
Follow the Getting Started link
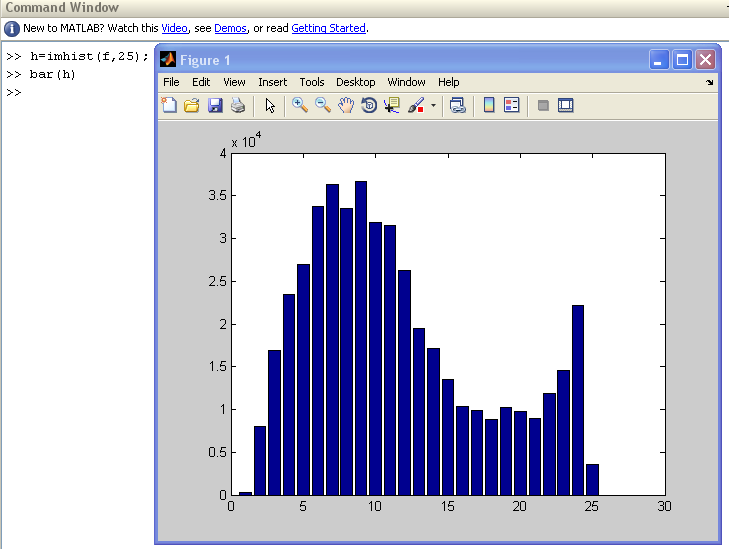pos(328,28)
